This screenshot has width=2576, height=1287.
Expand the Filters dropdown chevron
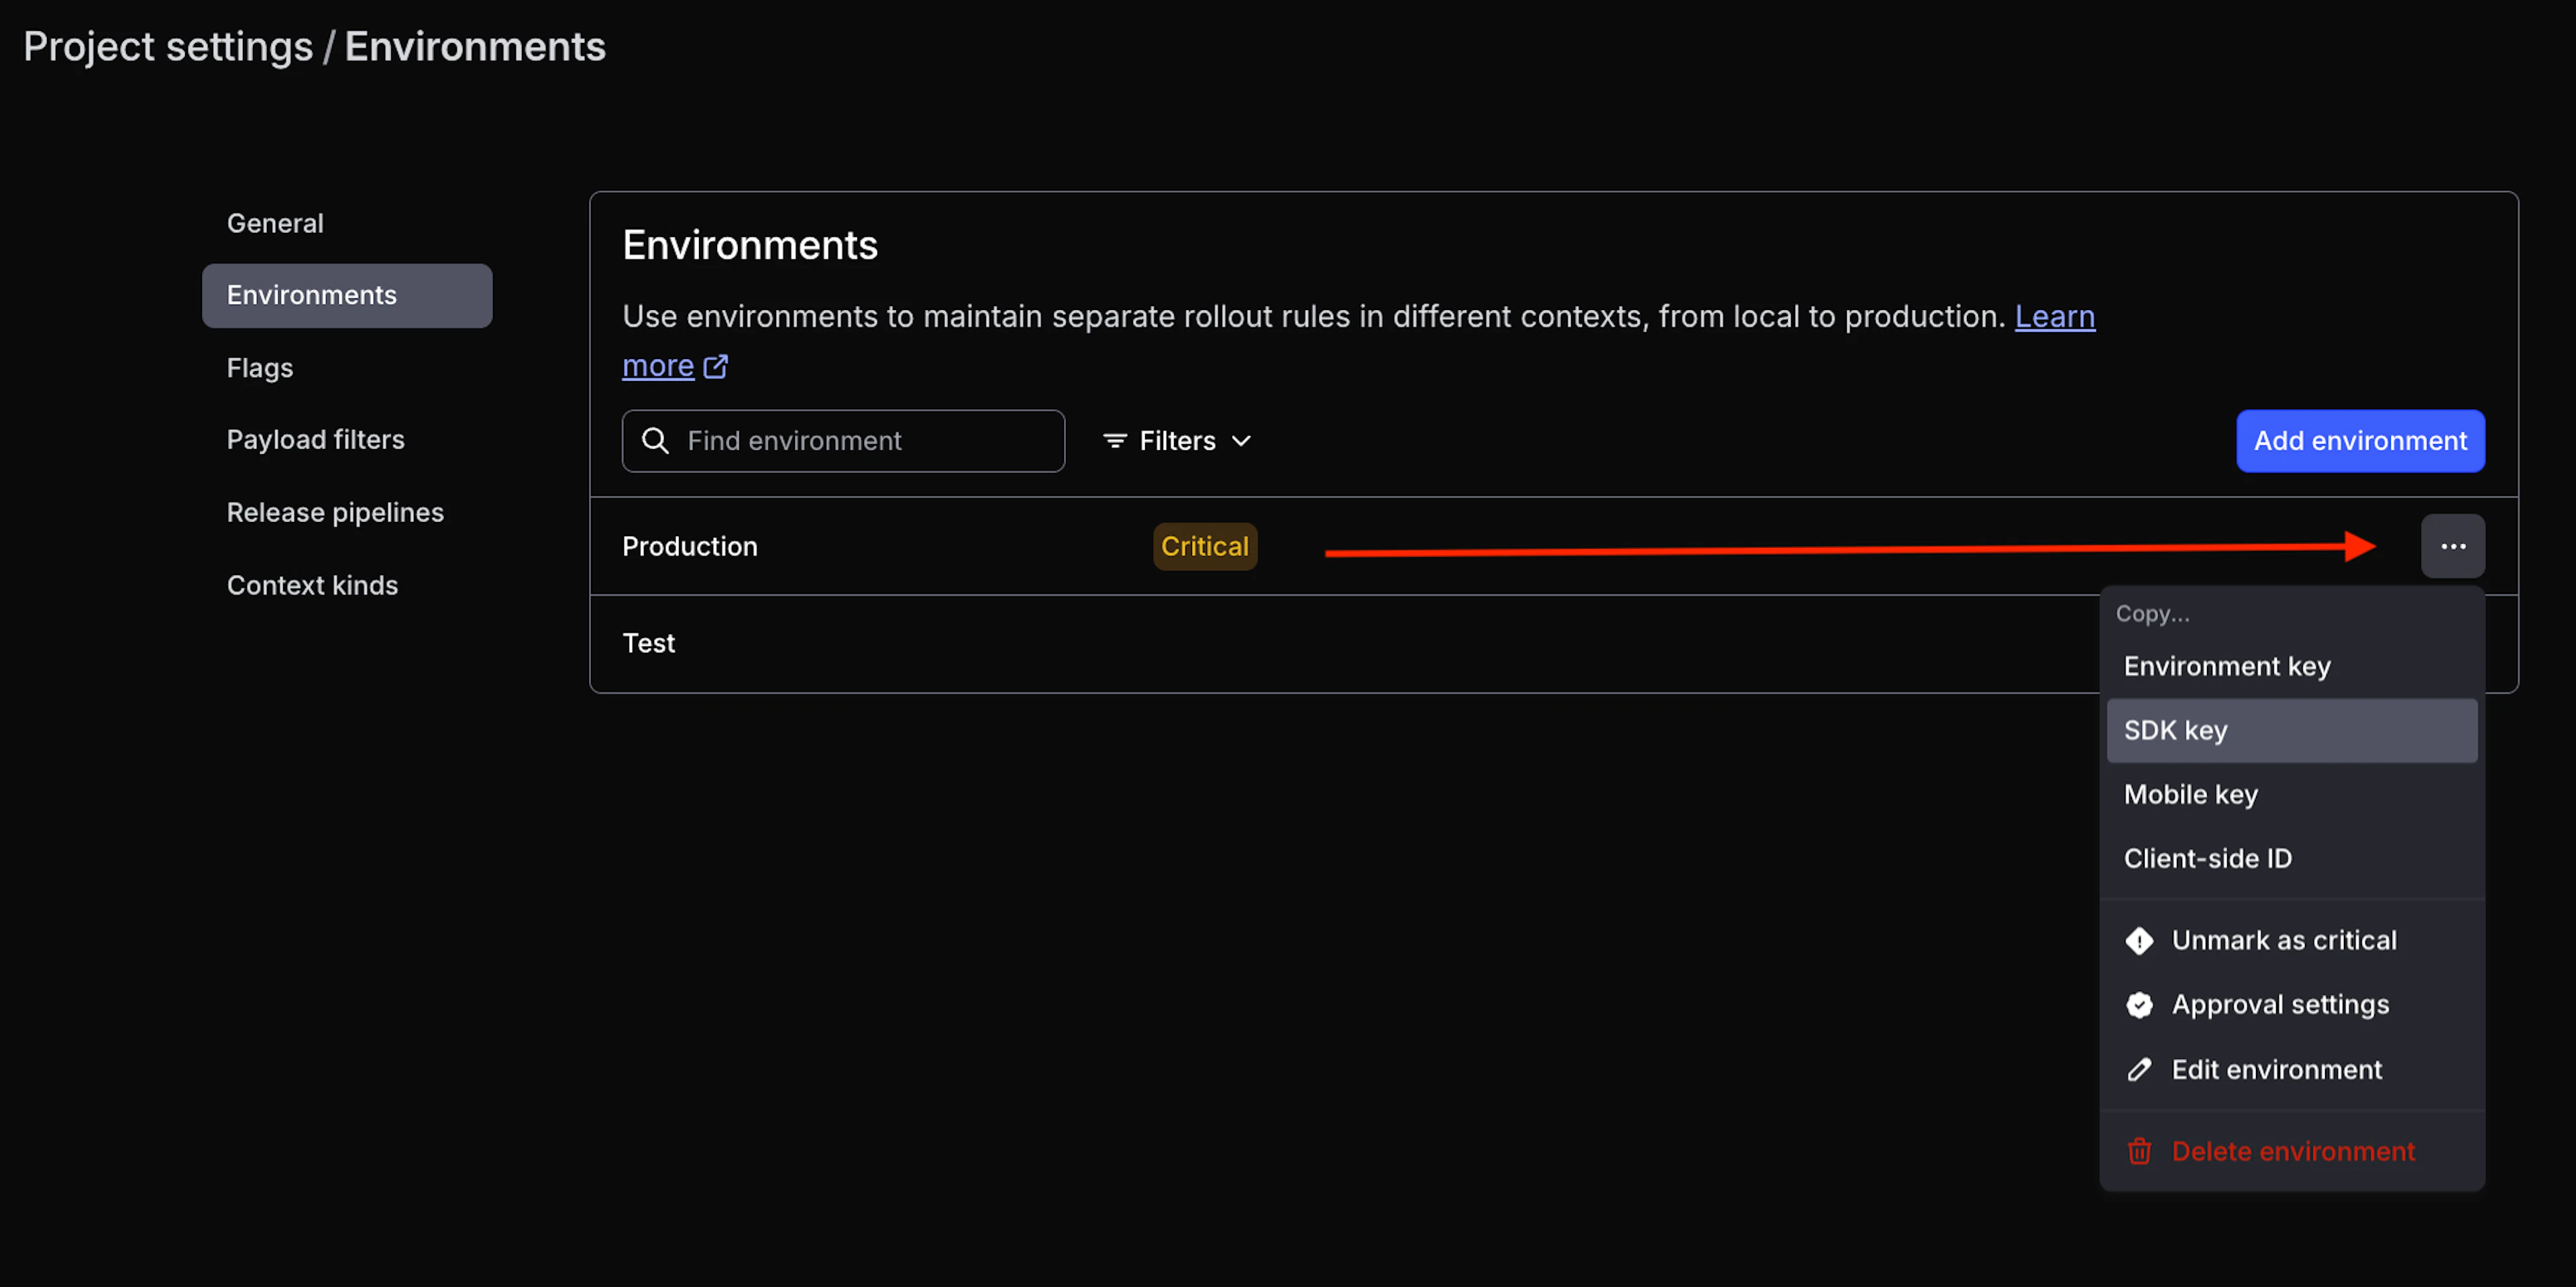[1242, 440]
